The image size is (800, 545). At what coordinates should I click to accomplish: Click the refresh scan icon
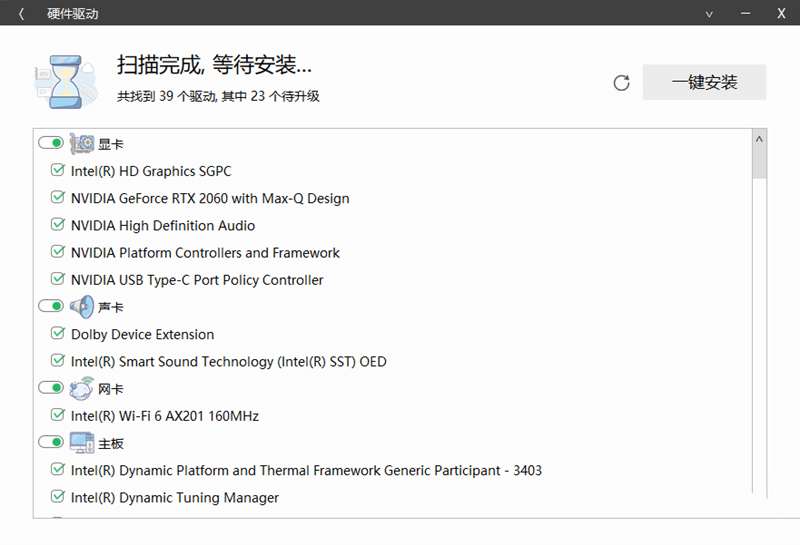pyautogui.click(x=621, y=83)
